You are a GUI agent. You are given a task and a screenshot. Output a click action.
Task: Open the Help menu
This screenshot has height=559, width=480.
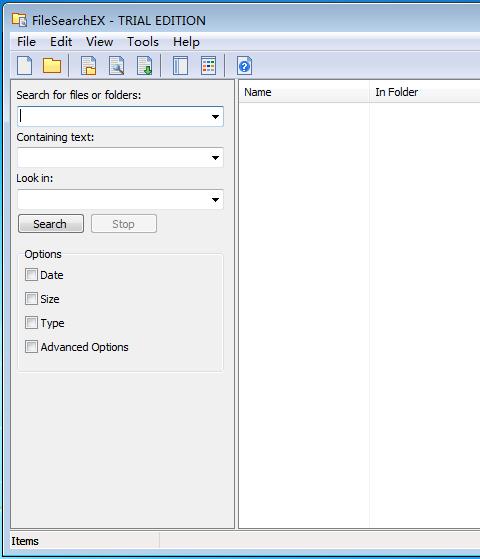[186, 42]
